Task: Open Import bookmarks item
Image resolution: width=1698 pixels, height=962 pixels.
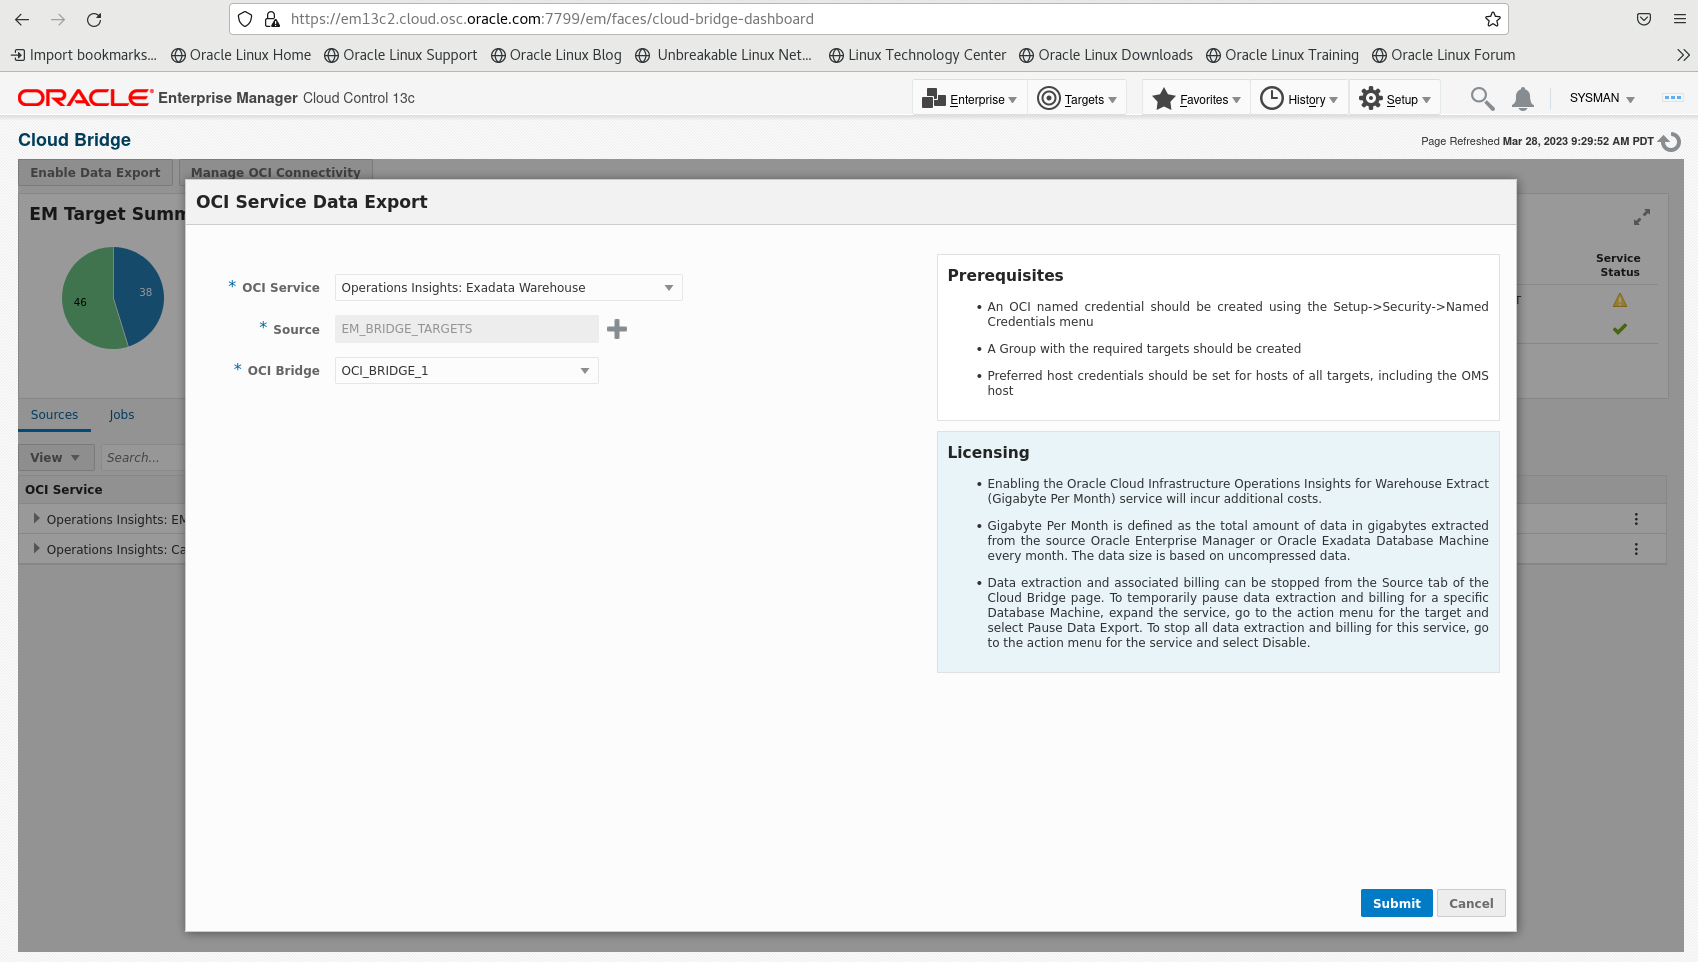Action: pos(84,55)
